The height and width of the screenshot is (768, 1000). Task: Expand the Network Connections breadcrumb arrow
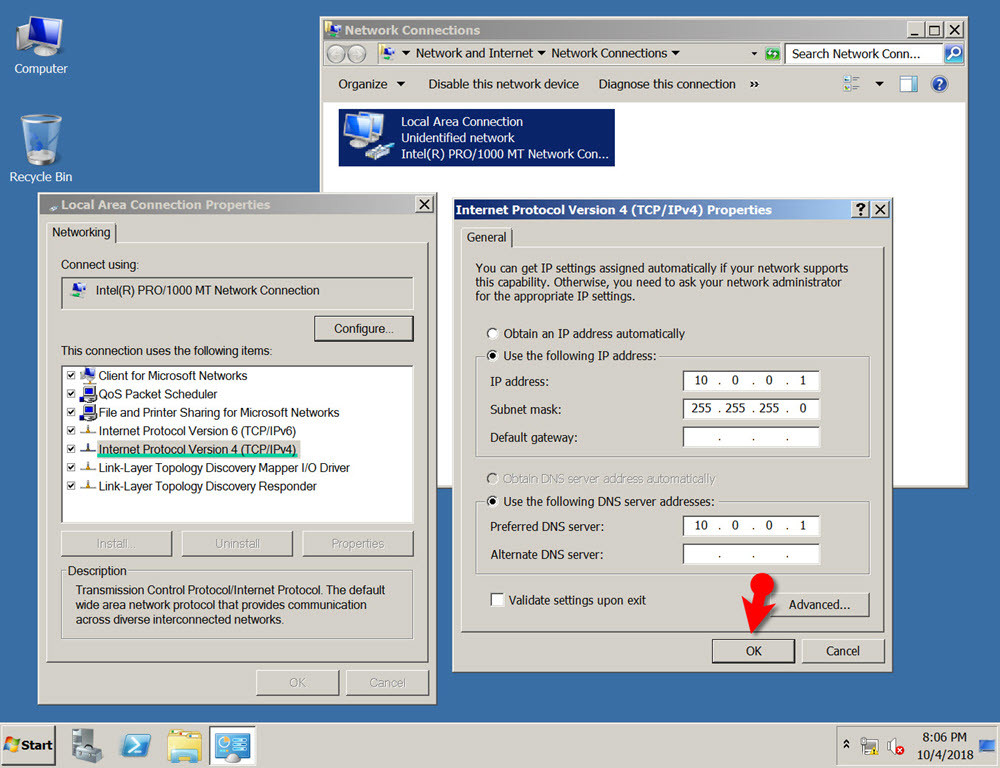[x=676, y=54]
